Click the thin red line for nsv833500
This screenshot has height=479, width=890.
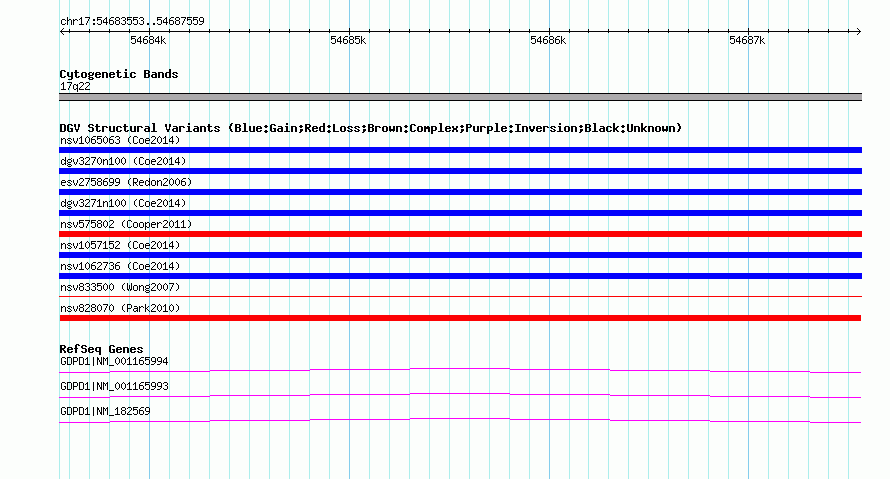tap(460, 296)
